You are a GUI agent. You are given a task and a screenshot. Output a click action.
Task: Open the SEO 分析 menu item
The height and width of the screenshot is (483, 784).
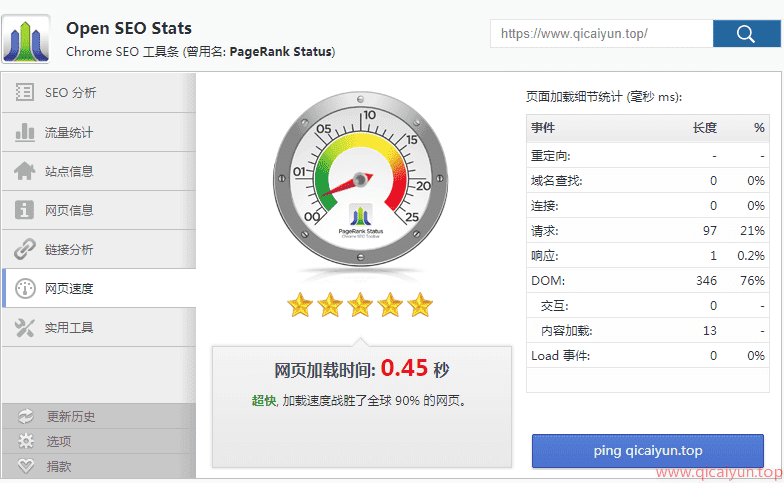(x=98, y=92)
